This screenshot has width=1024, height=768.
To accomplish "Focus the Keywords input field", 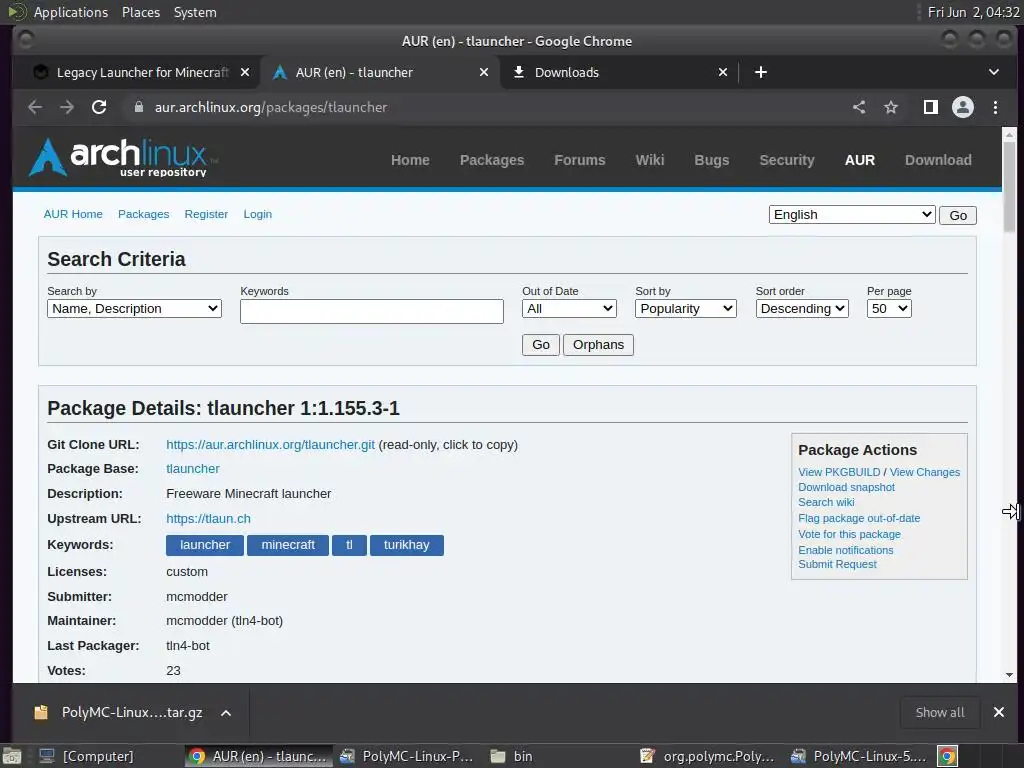I will pyautogui.click(x=372, y=312).
